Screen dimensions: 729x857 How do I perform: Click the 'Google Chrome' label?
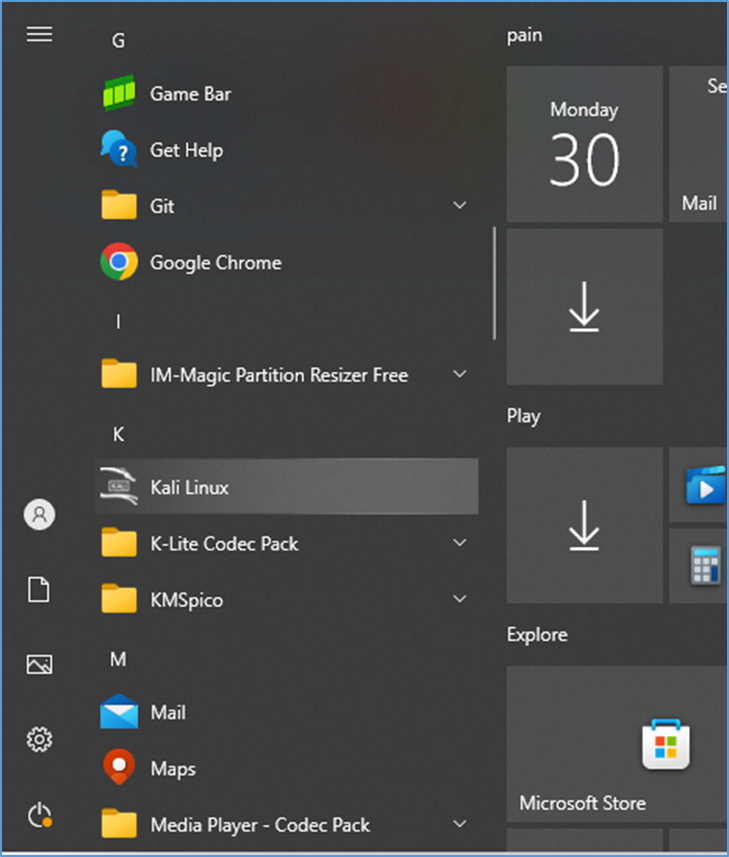point(216,263)
